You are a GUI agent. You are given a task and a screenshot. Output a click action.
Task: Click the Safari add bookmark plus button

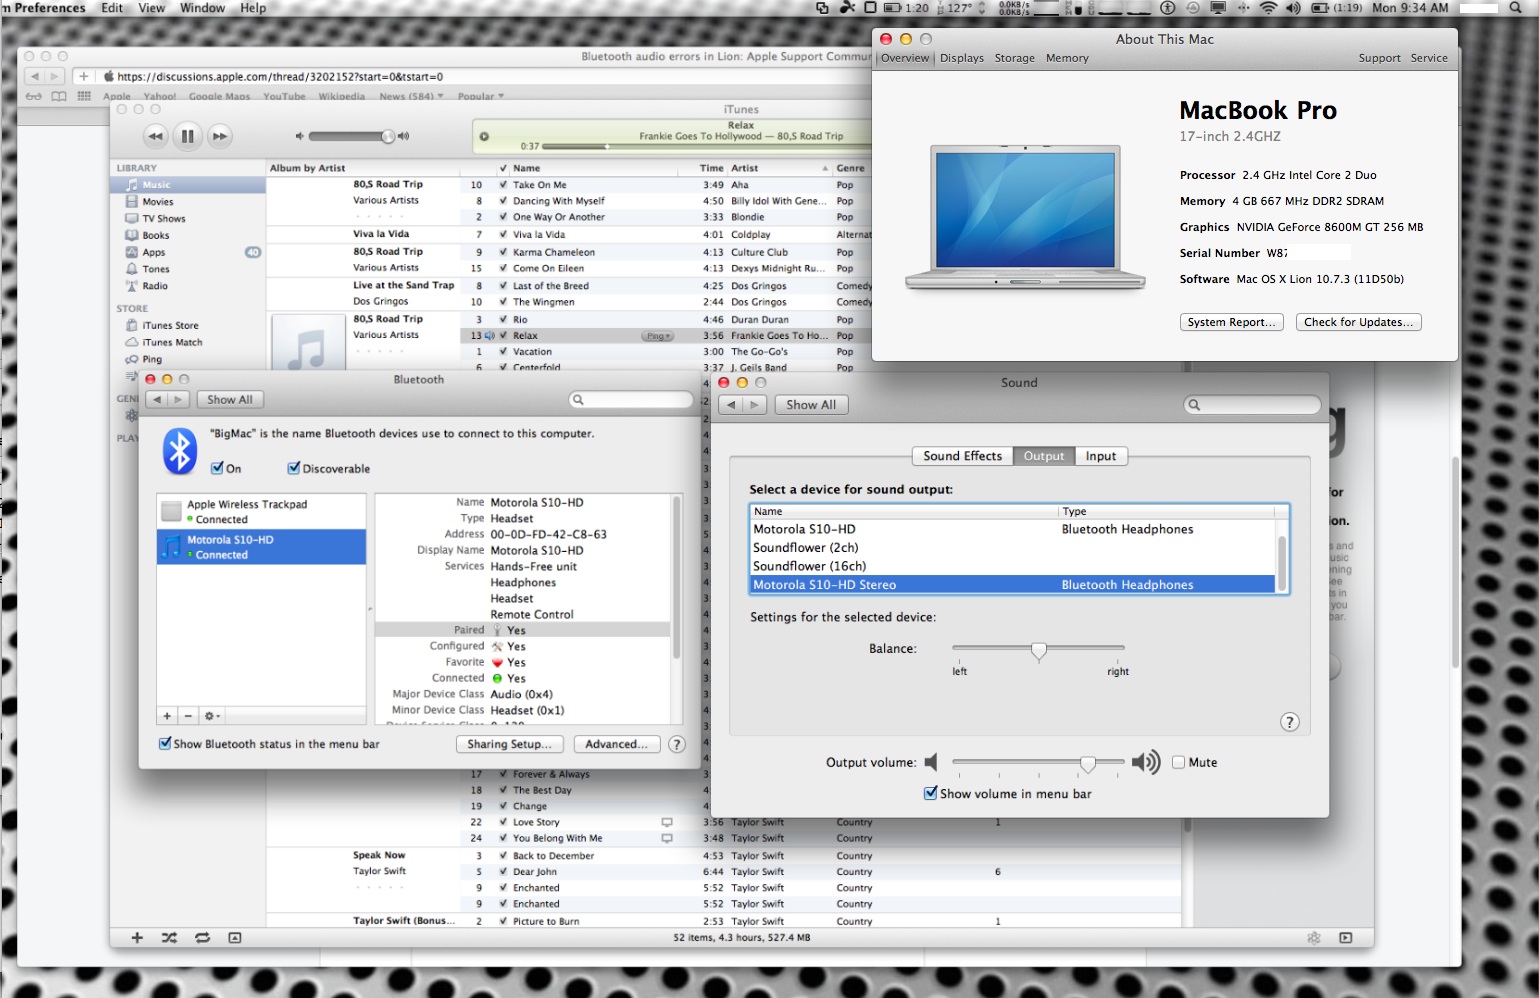(83, 76)
